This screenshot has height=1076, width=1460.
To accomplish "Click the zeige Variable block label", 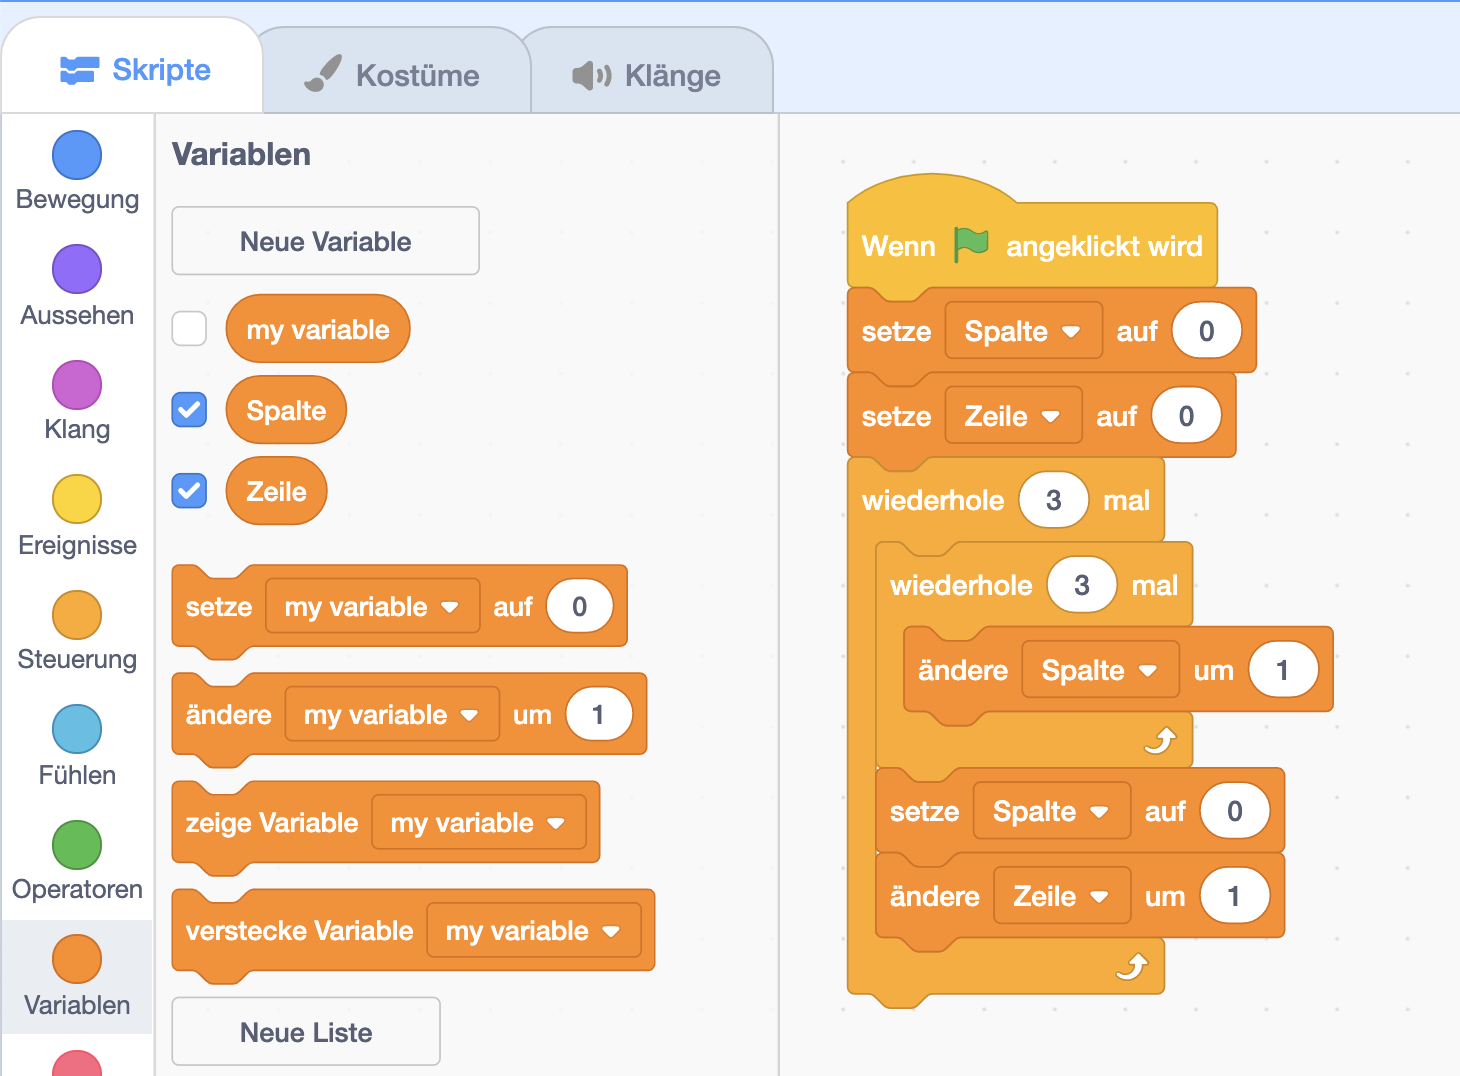I will 271,822.
